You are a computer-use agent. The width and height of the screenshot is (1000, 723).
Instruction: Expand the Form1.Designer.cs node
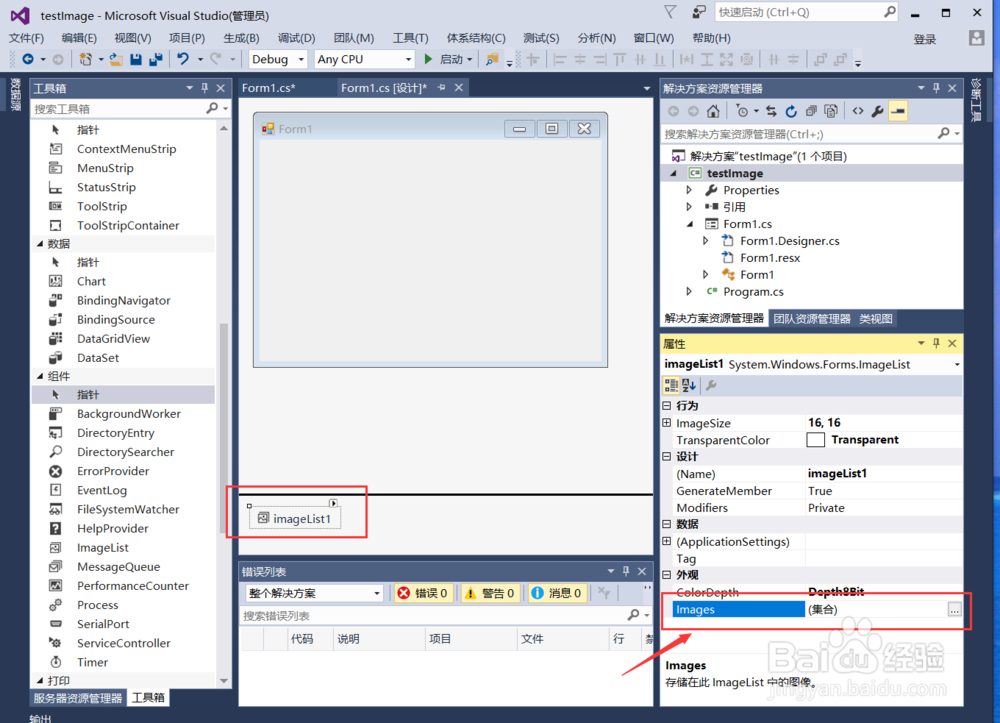[x=706, y=241]
